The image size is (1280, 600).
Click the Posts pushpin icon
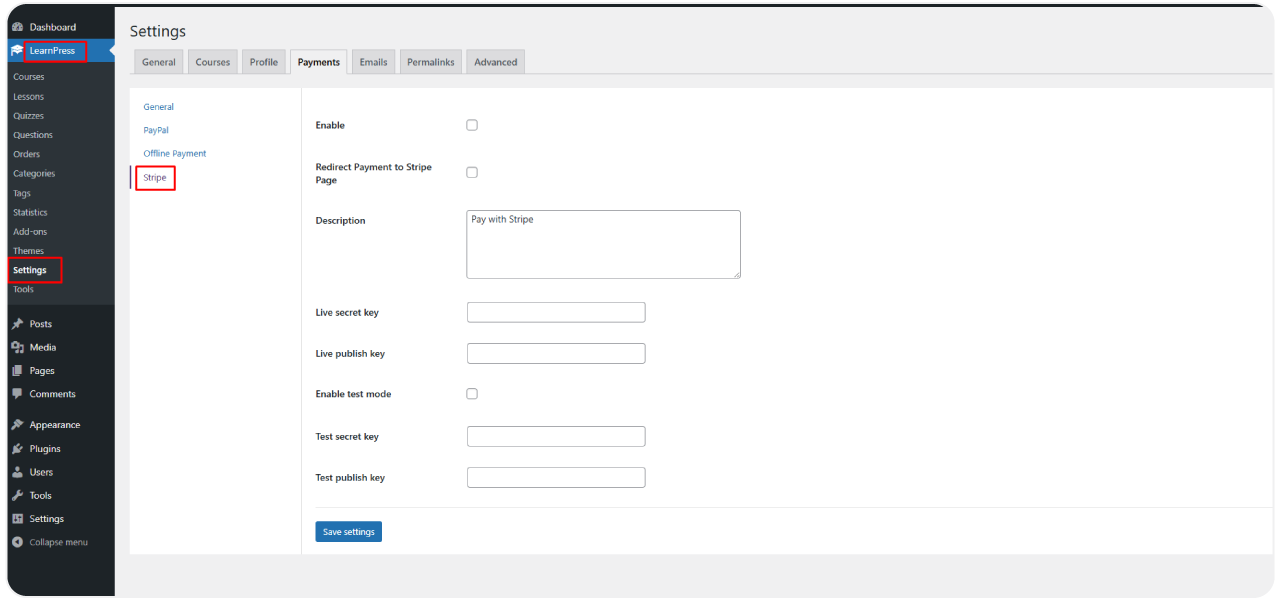click(17, 324)
